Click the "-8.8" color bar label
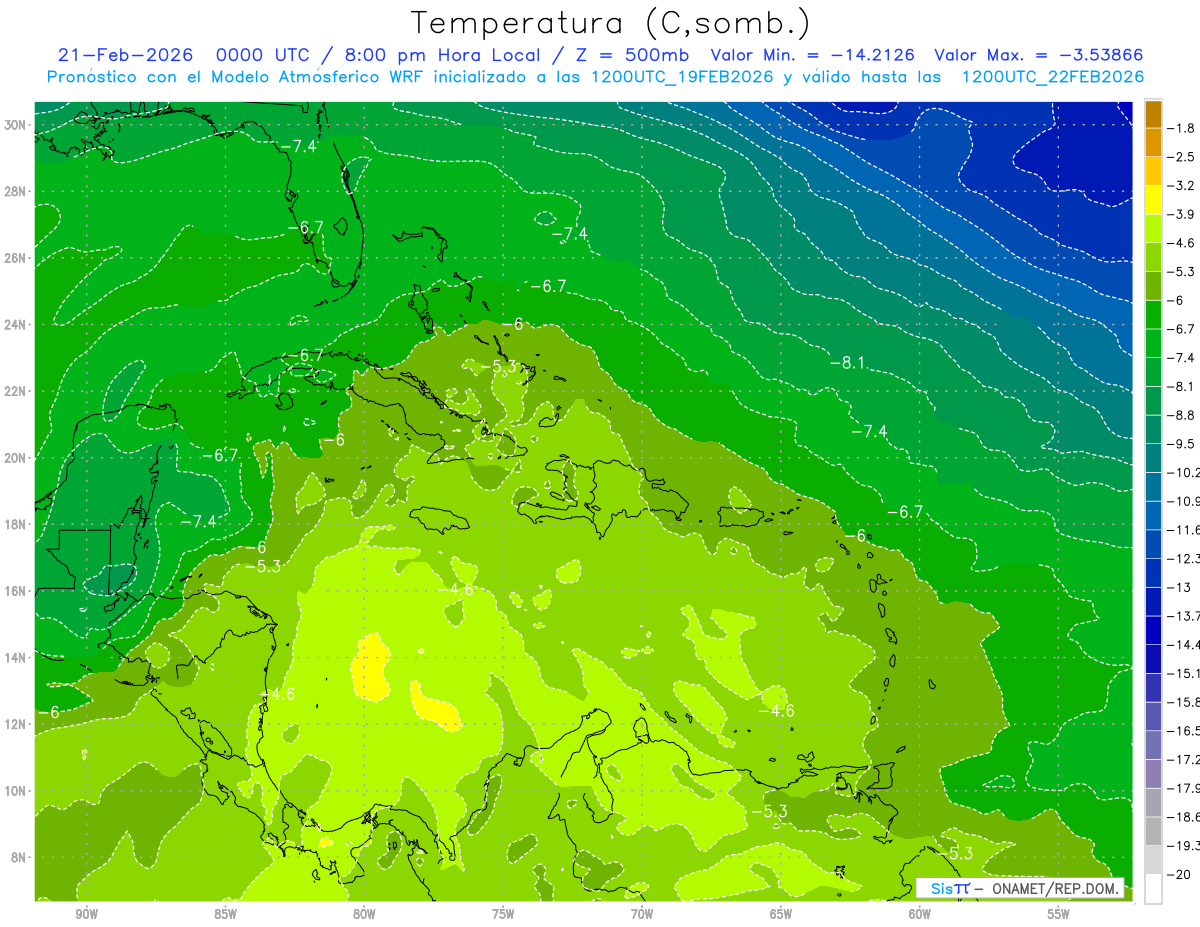 point(1183,415)
